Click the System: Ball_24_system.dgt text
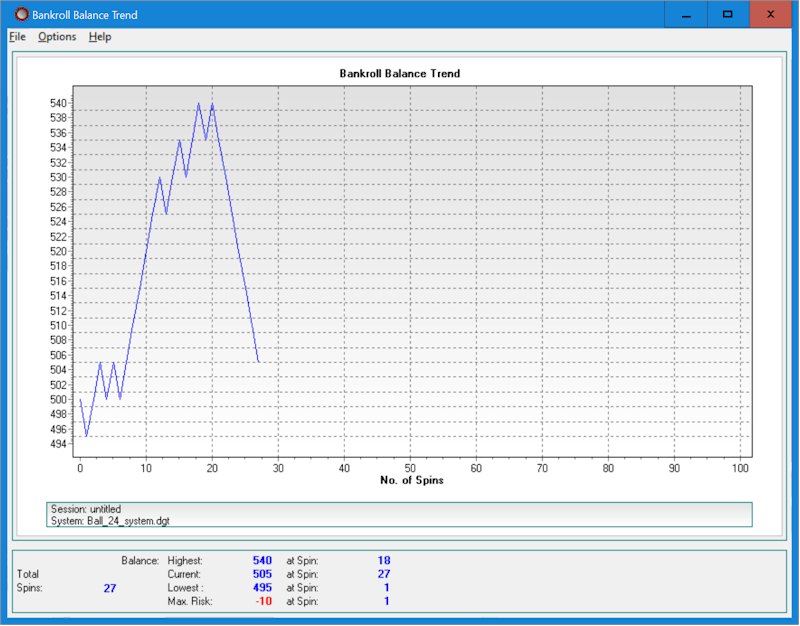The image size is (800, 626). coord(110,521)
